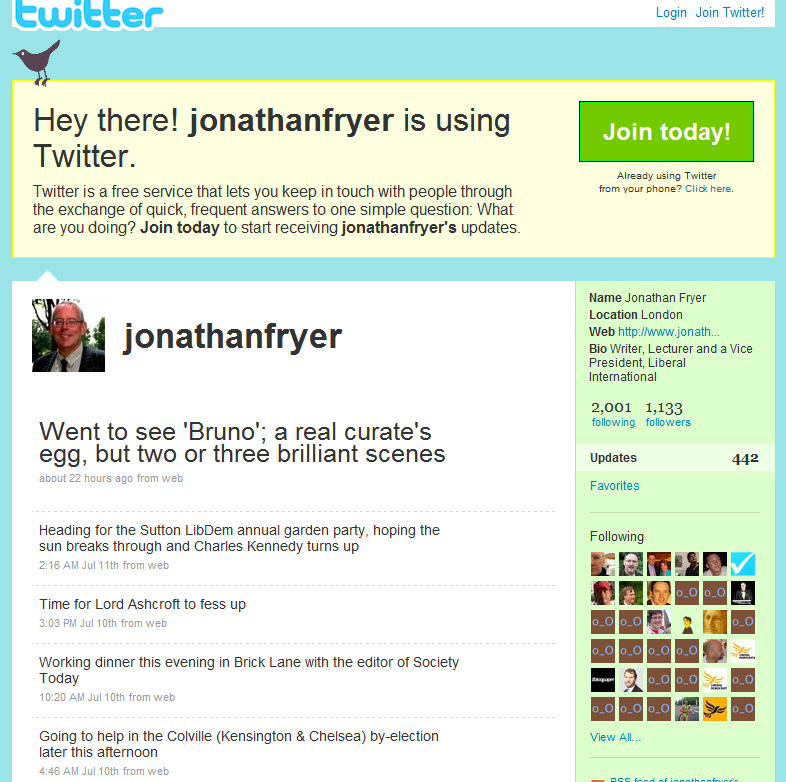Click the Login link
The width and height of the screenshot is (786, 782).
pos(671,13)
